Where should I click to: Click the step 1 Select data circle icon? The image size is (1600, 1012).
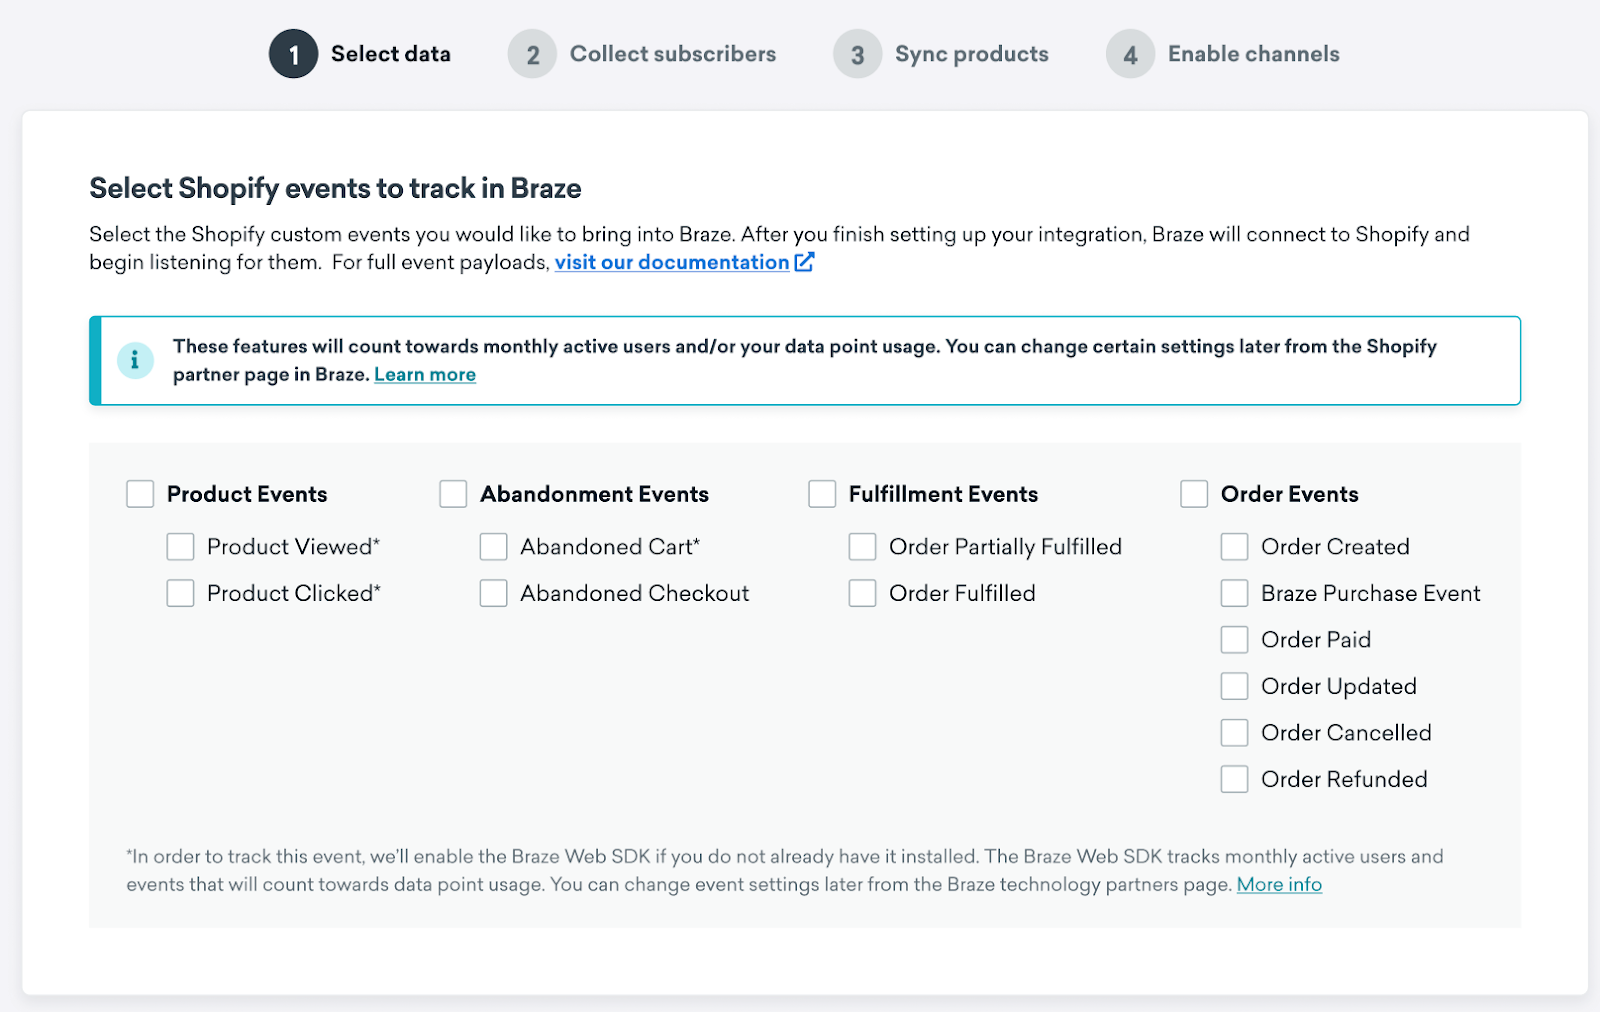tap(293, 54)
